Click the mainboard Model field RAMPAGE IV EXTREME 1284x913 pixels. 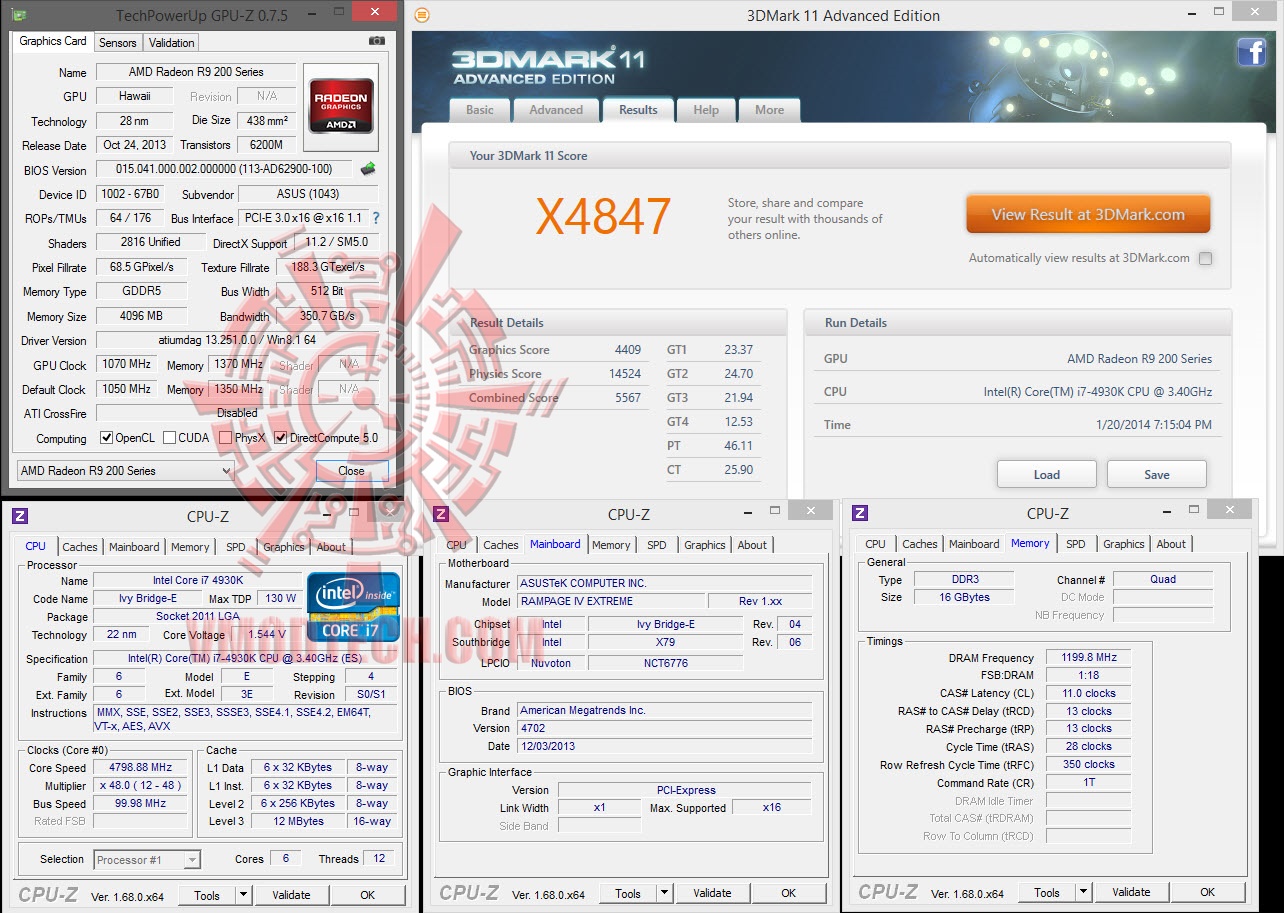610,601
